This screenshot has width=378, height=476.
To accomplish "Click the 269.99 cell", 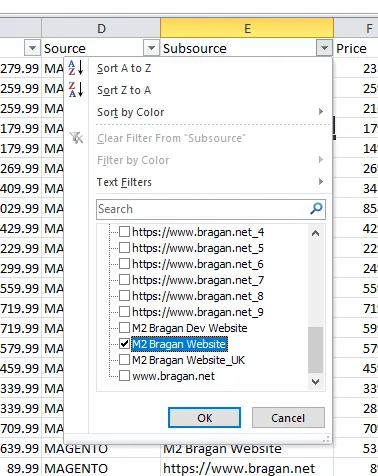I will click(x=20, y=168).
